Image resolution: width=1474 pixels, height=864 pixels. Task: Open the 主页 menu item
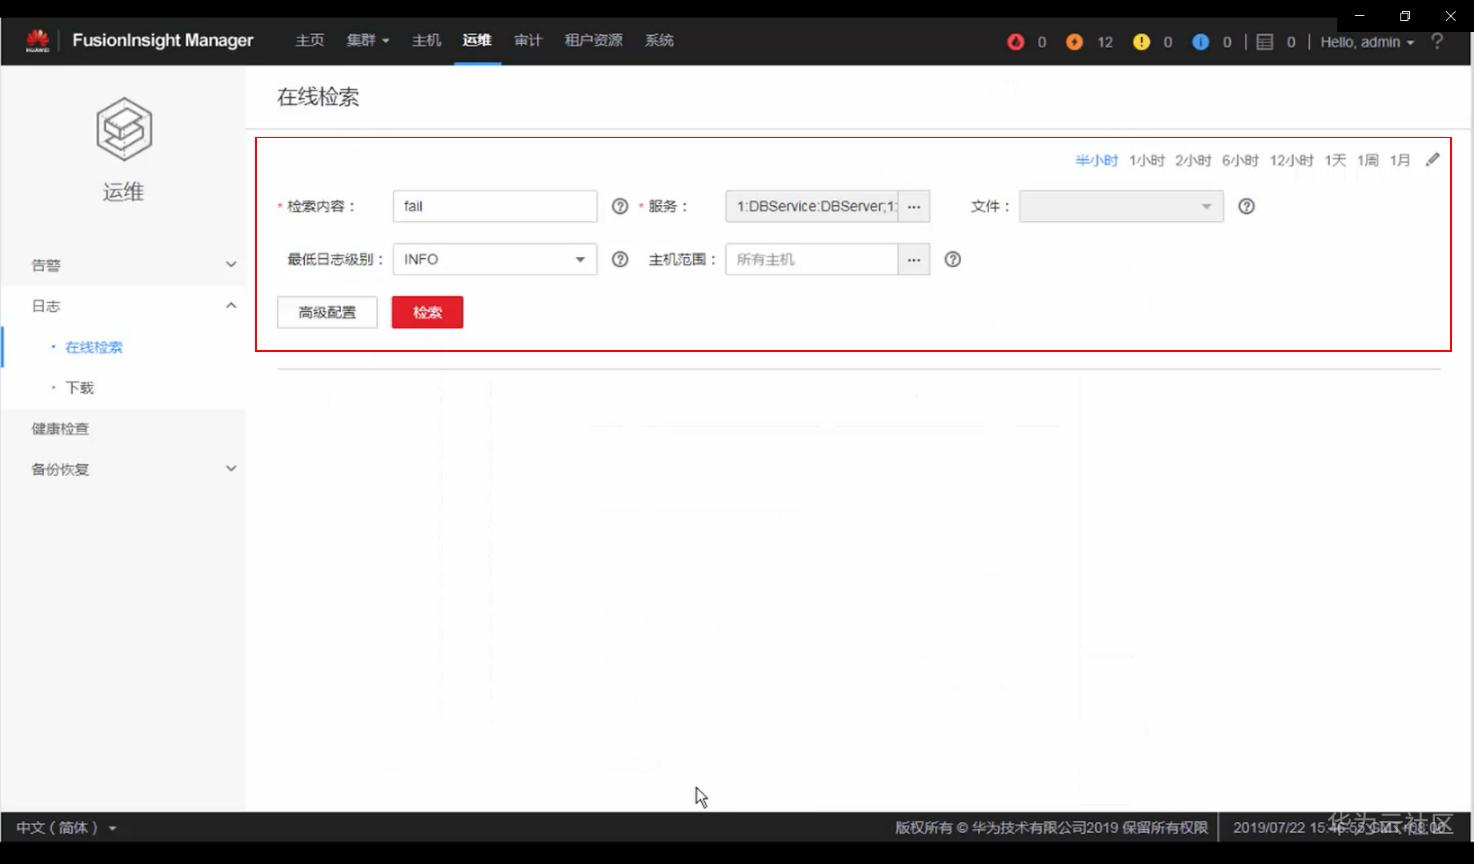click(310, 40)
